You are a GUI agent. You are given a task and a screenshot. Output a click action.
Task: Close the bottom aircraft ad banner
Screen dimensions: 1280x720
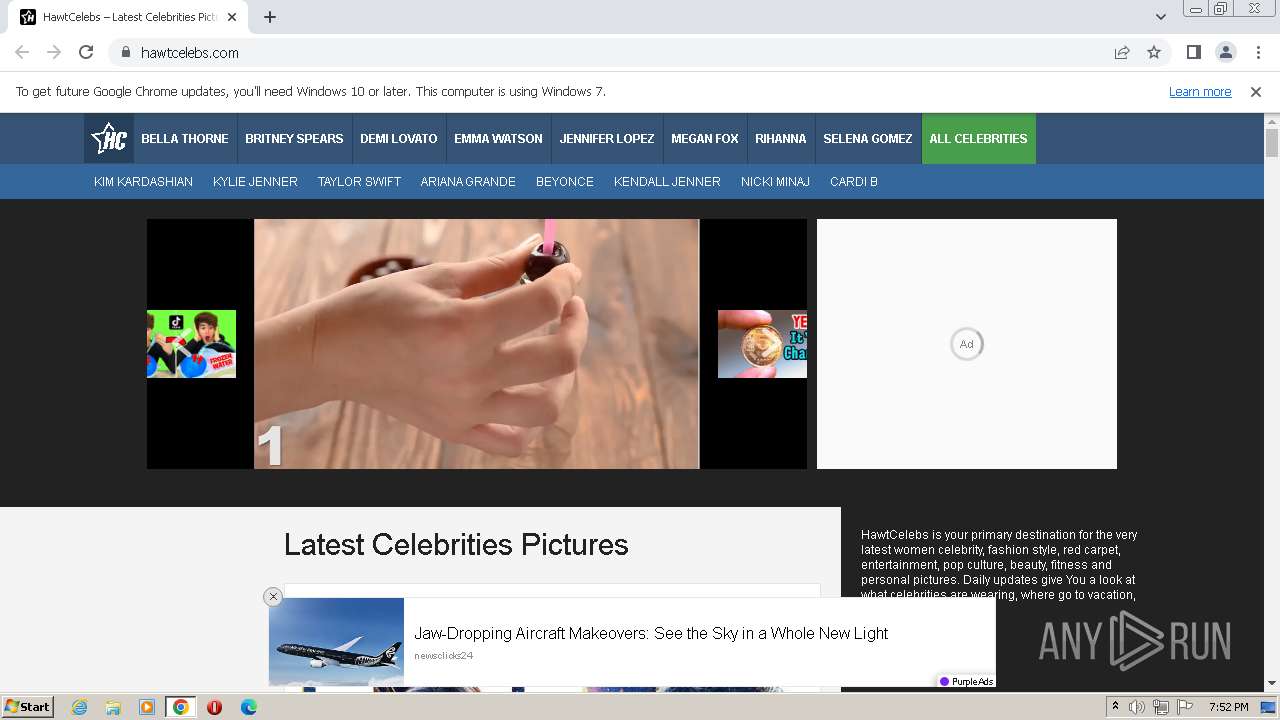point(273,597)
